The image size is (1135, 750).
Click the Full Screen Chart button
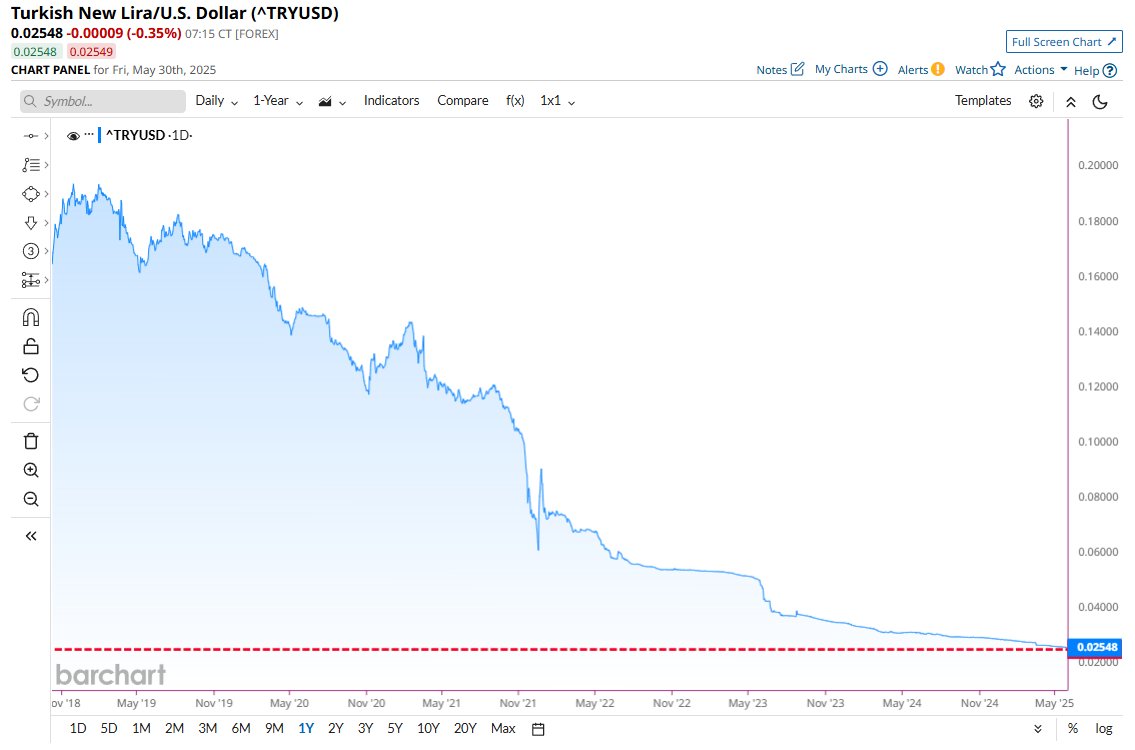(x=1064, y=42)
